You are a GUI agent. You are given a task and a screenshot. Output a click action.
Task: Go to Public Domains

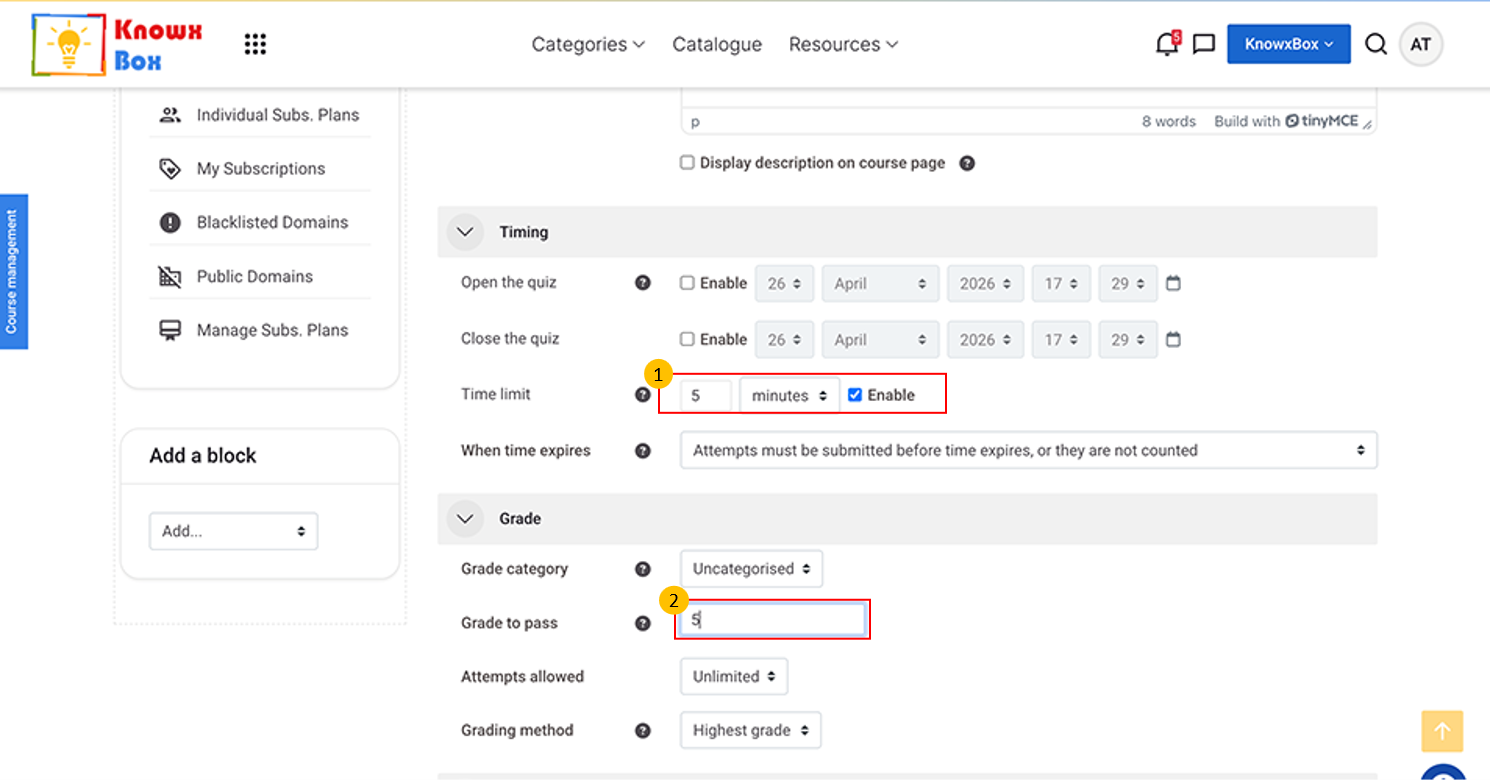click(x=255, y=277)
